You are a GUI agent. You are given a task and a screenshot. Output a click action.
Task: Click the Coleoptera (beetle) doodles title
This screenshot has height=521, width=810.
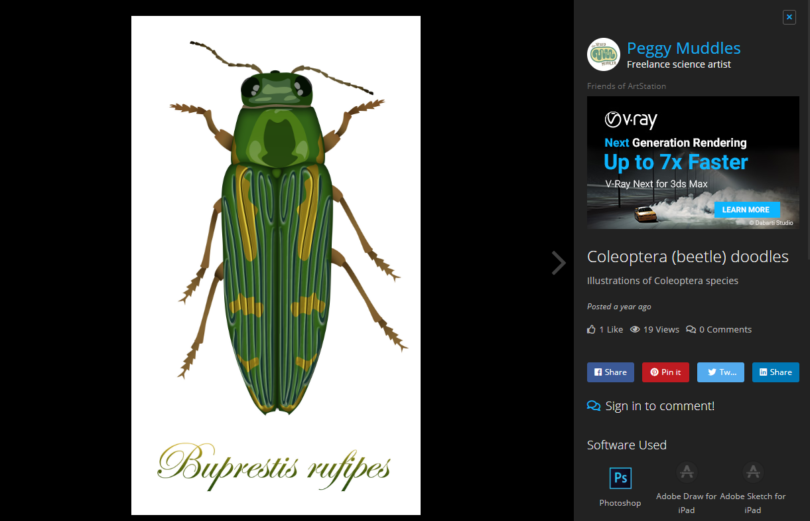687,257
